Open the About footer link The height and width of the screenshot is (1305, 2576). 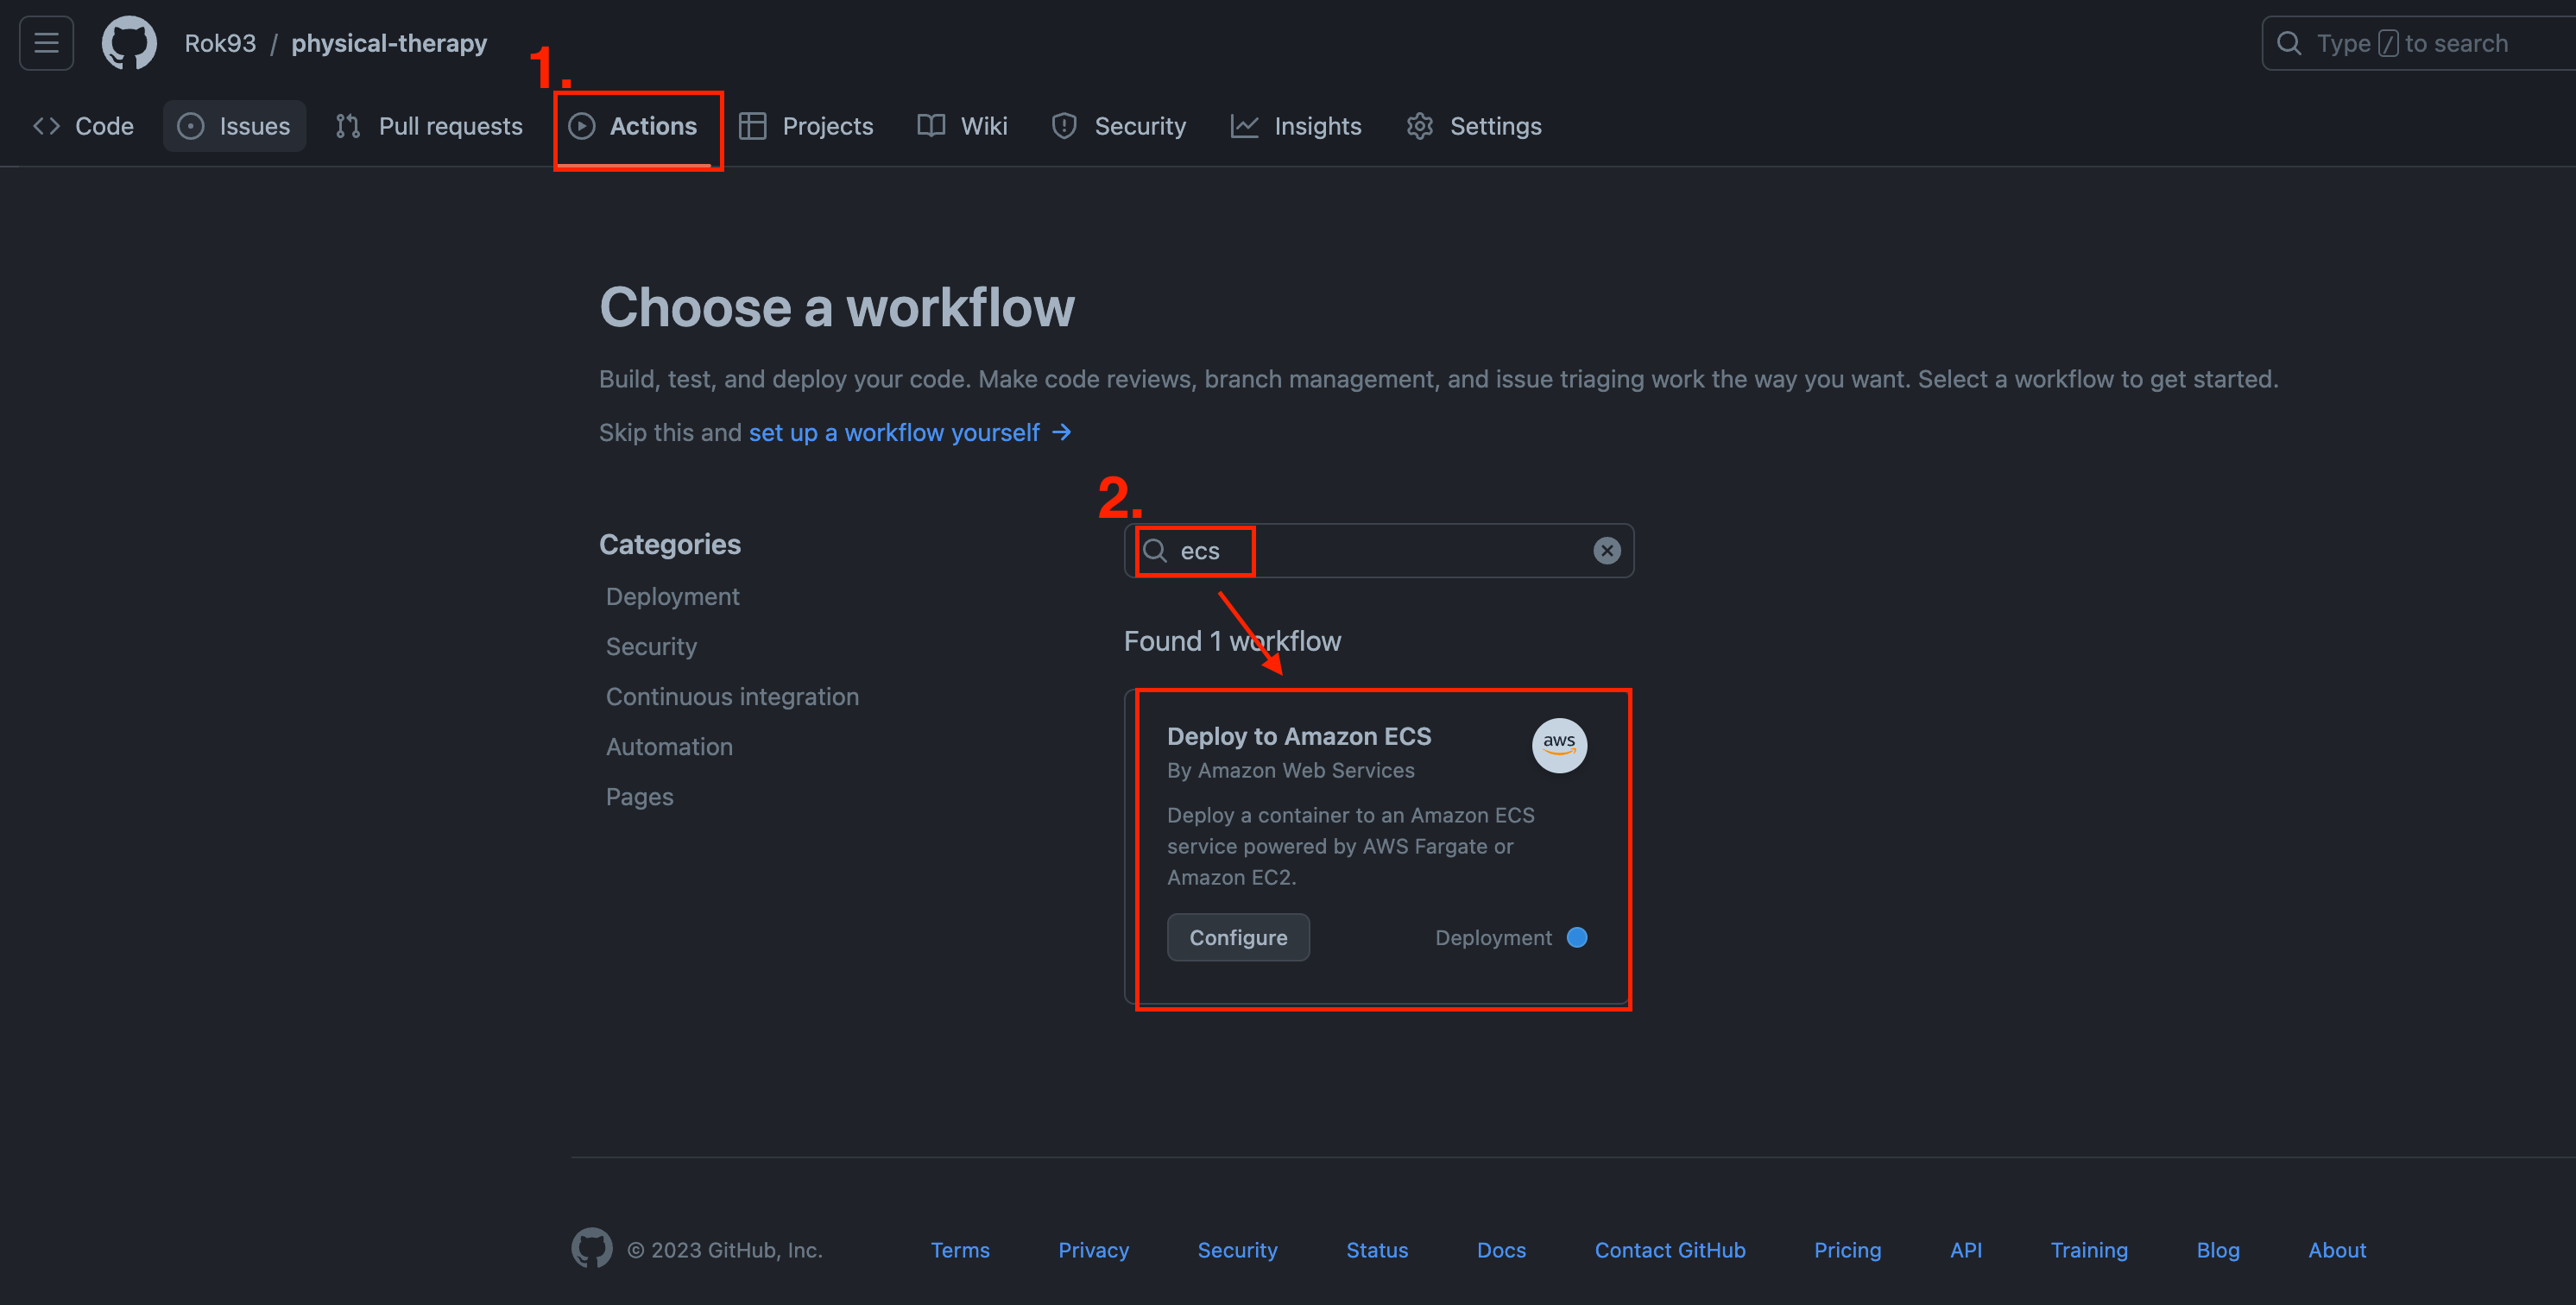point(2336,1249)
